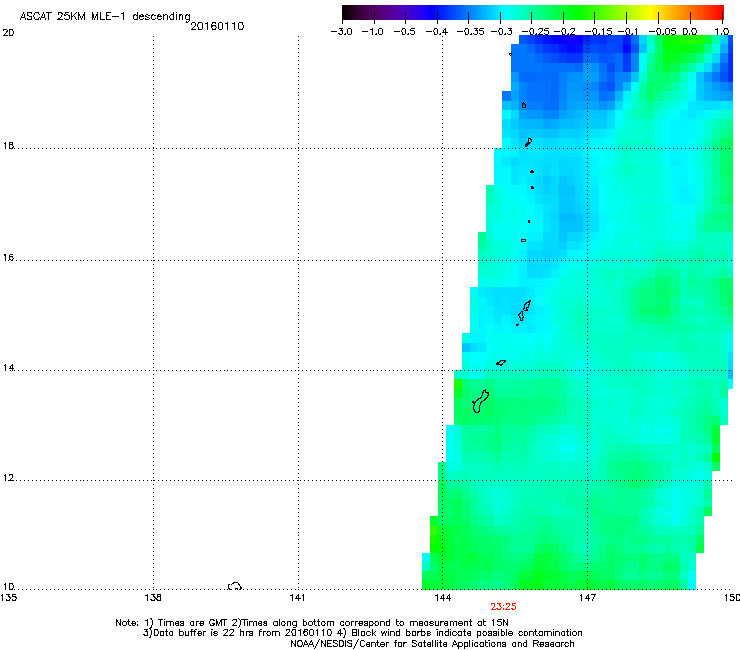
Task: Click the -0.4 color bar label
Action: [437, 32]
